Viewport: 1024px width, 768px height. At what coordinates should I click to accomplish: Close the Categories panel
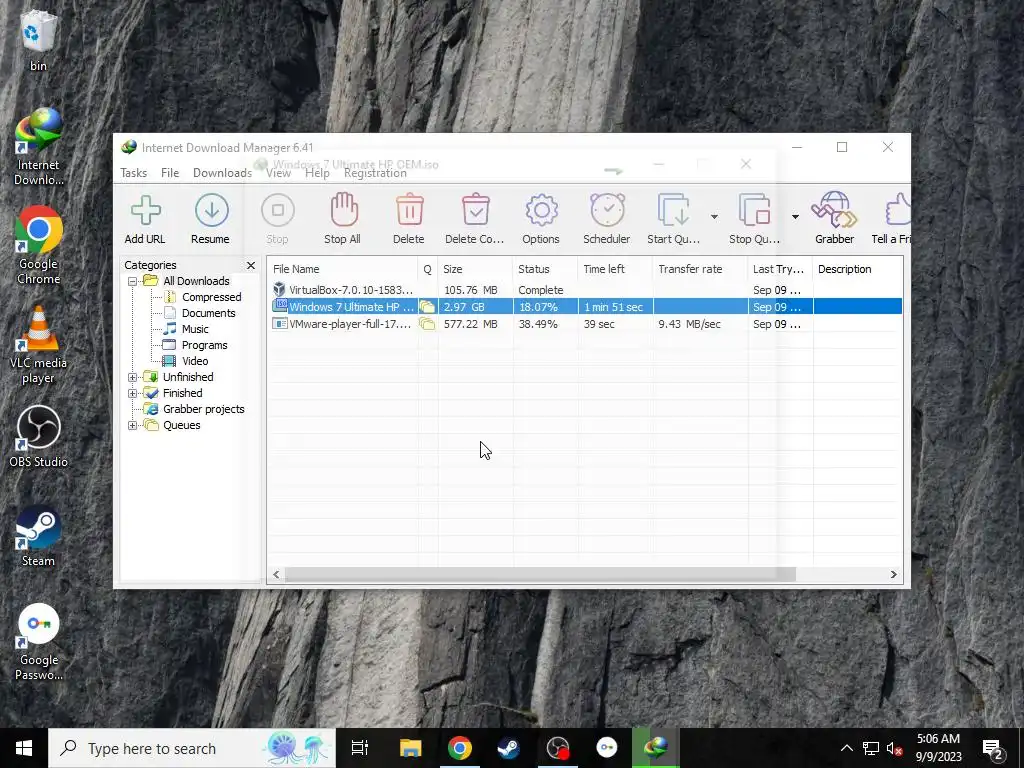[x=251, y=265]
